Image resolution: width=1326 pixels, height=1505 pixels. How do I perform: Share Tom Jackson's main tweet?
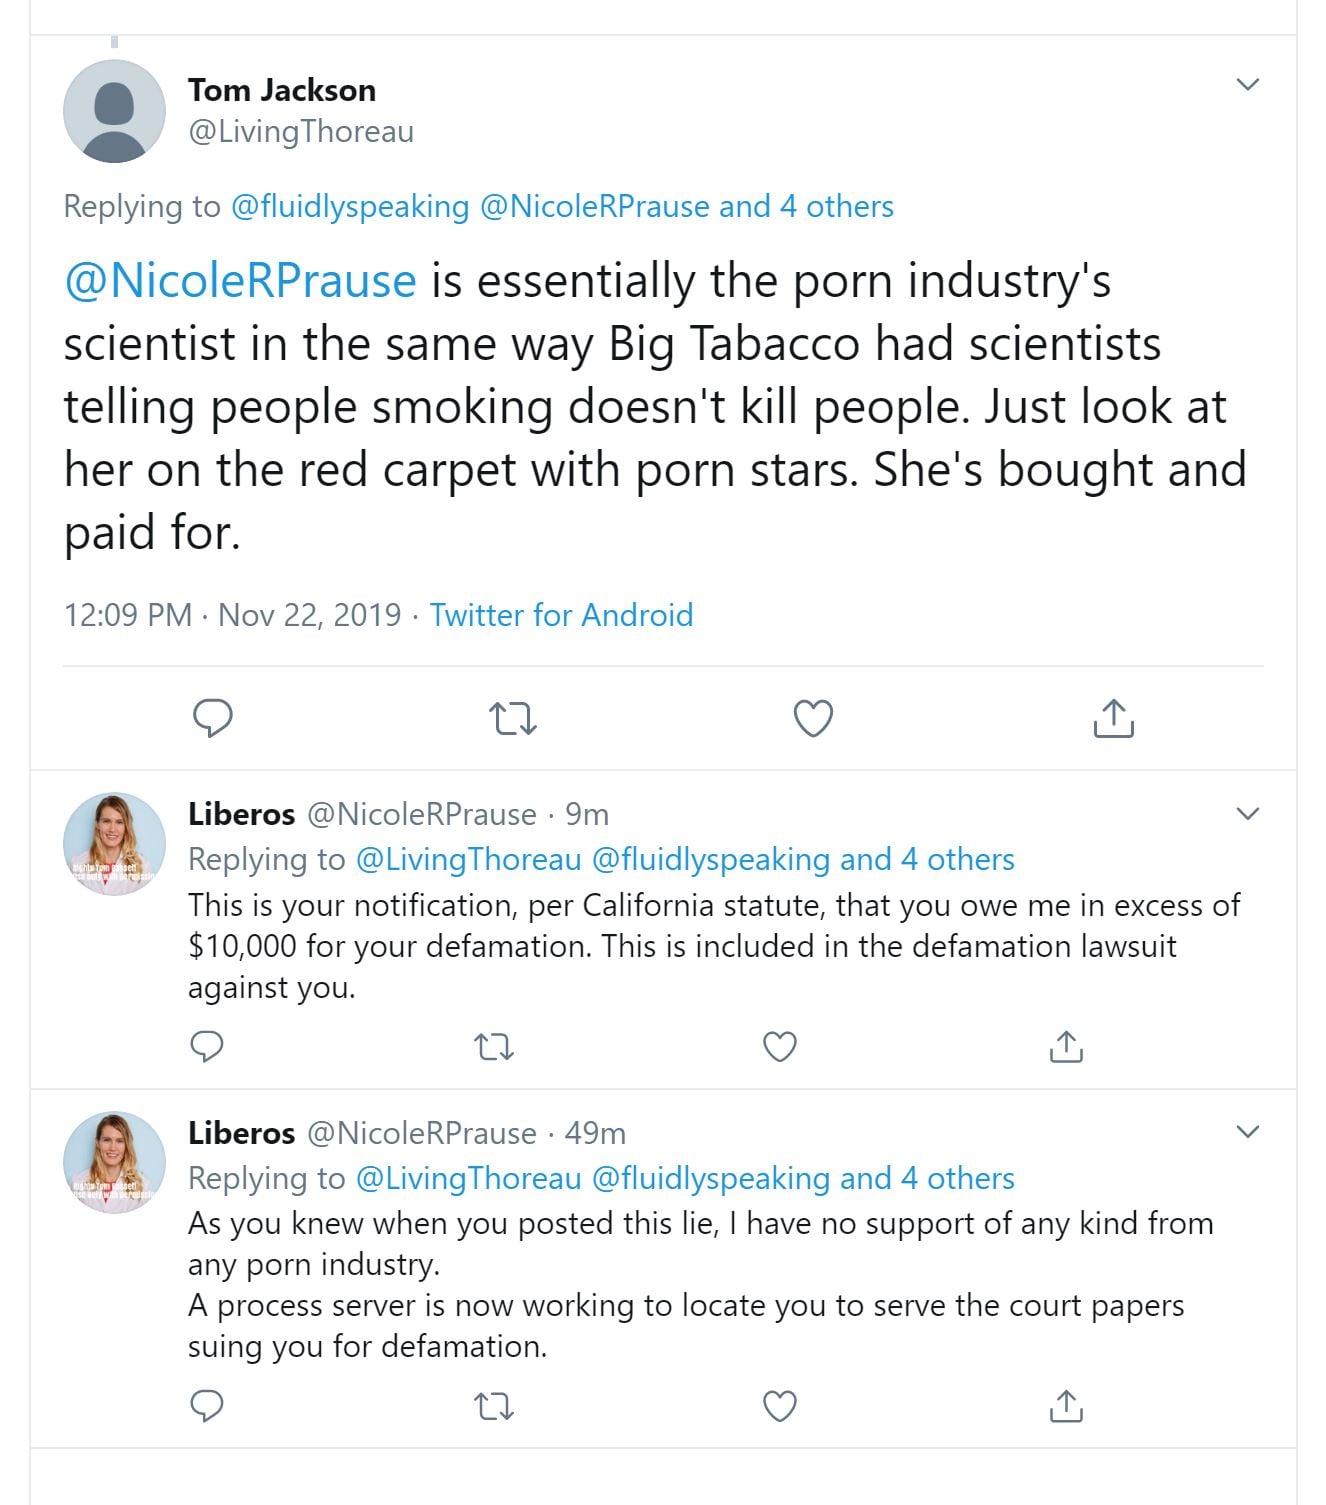click(1113, 718)
